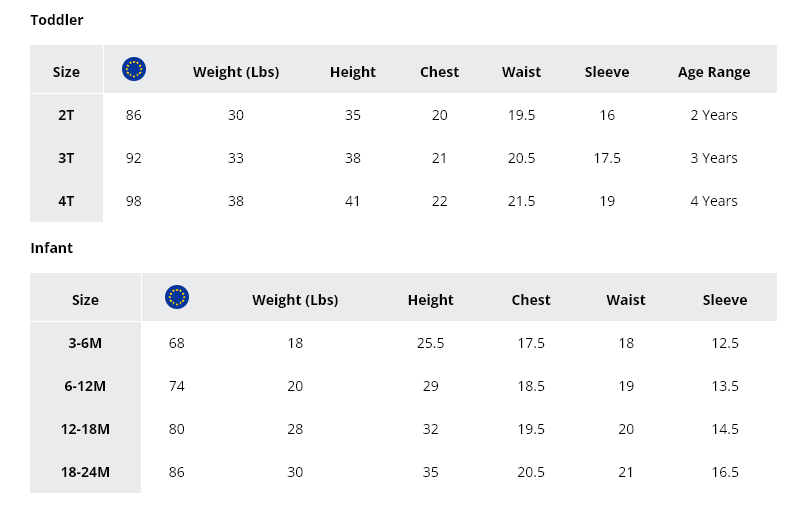Screen dimensions: 806x521
Task: Click the Sleeve header in Infant table
Action: [725, 300]
